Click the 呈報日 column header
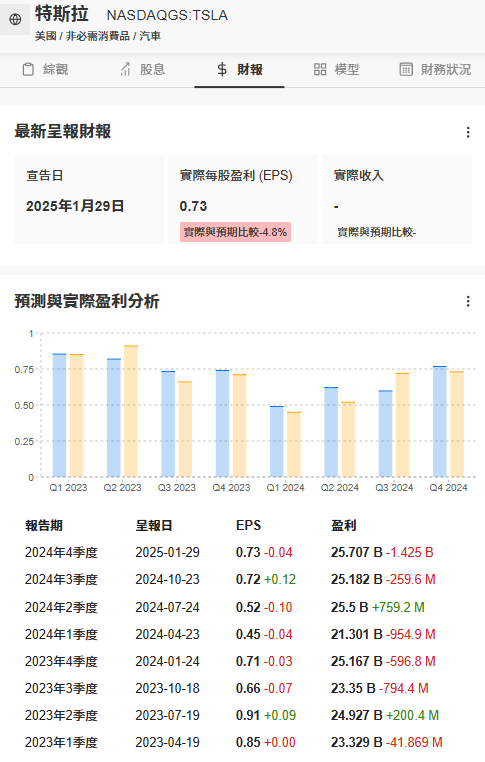This screenshot has height=762, width=485. click(x=154, y=525)
